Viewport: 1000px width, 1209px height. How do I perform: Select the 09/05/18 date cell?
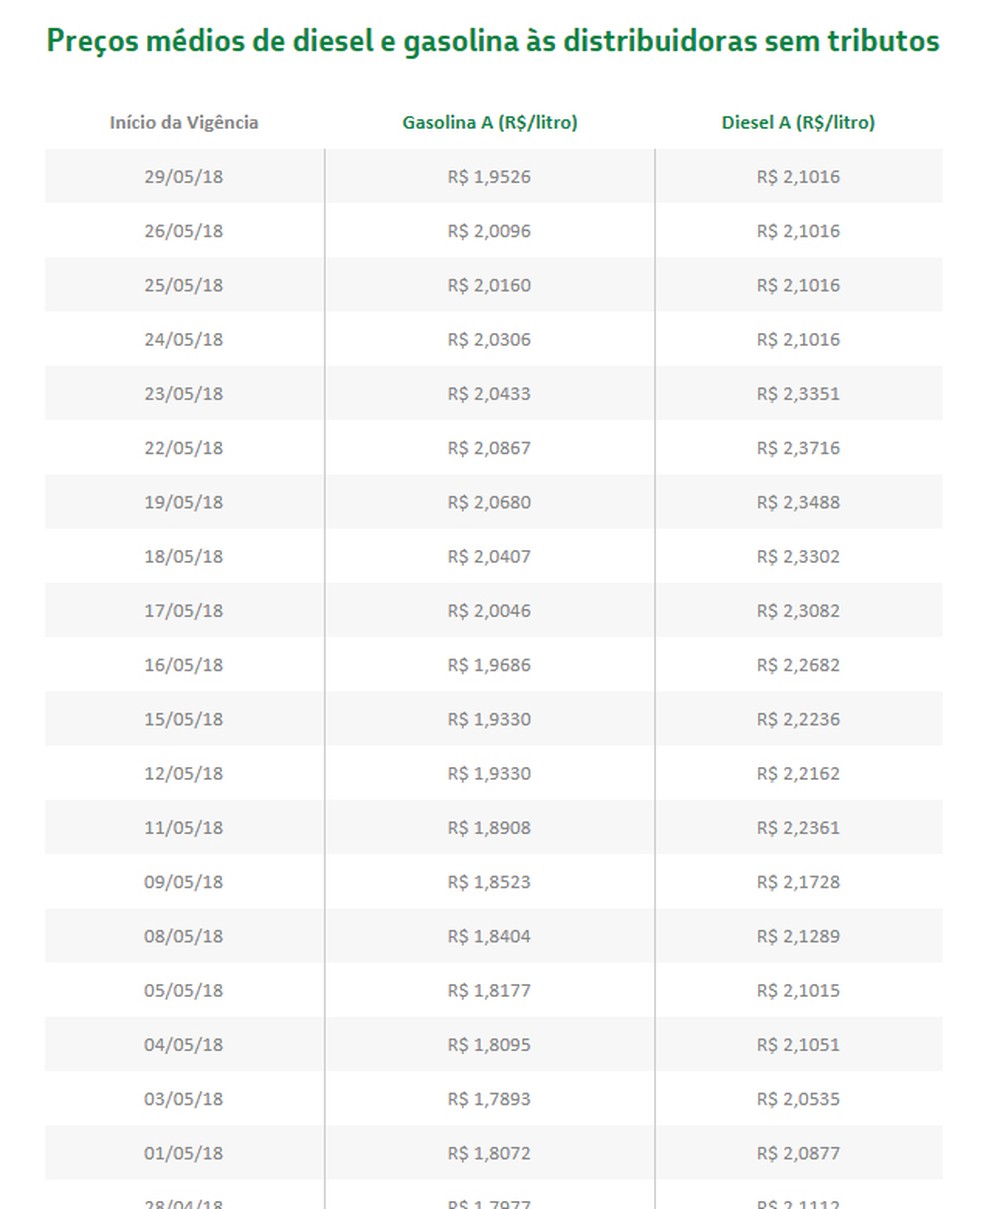[x=184, y=882]
